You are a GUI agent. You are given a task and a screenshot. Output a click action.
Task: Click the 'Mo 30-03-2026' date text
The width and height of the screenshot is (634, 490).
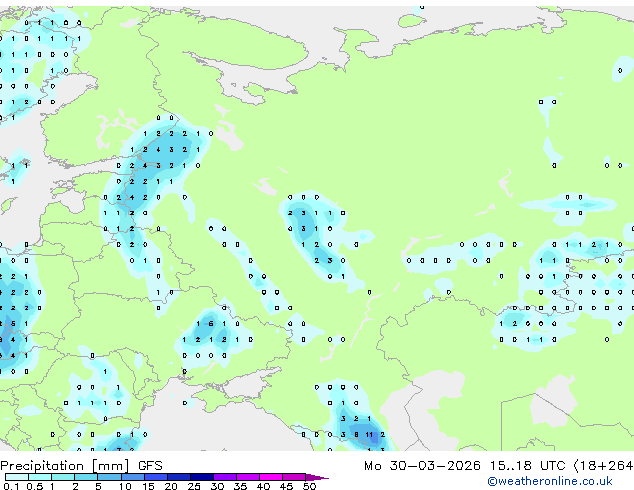click(422, 466)
